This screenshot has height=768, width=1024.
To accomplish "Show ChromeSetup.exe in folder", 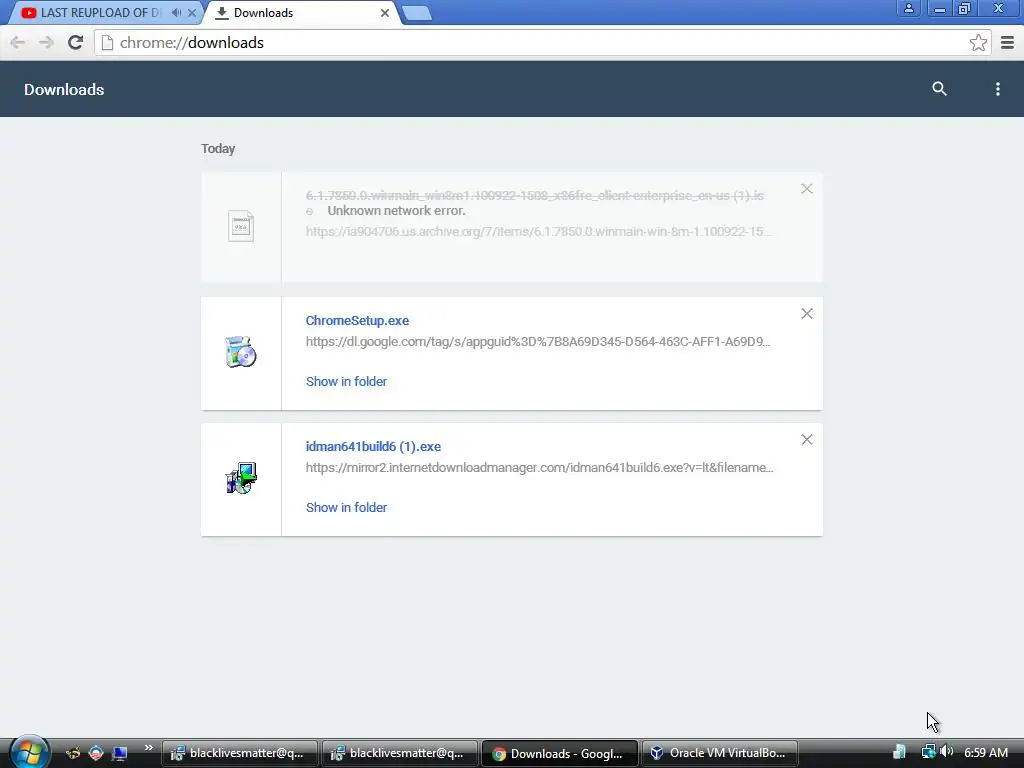I will (346, 381).
